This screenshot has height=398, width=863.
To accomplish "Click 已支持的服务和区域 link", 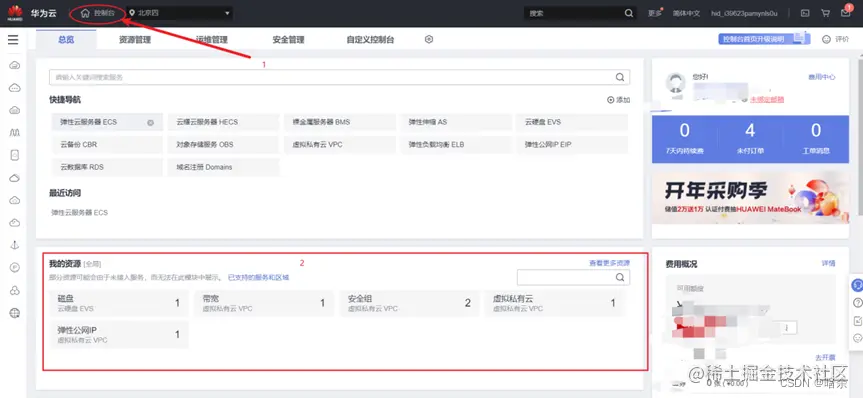I will tap(259, 277).
